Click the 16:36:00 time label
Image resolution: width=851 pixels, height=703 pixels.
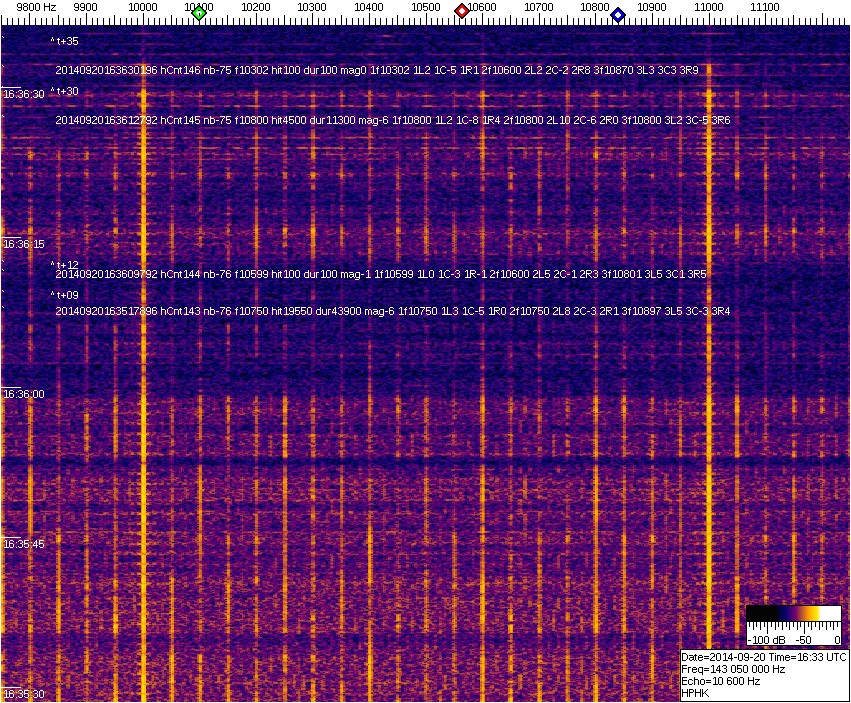24,394
